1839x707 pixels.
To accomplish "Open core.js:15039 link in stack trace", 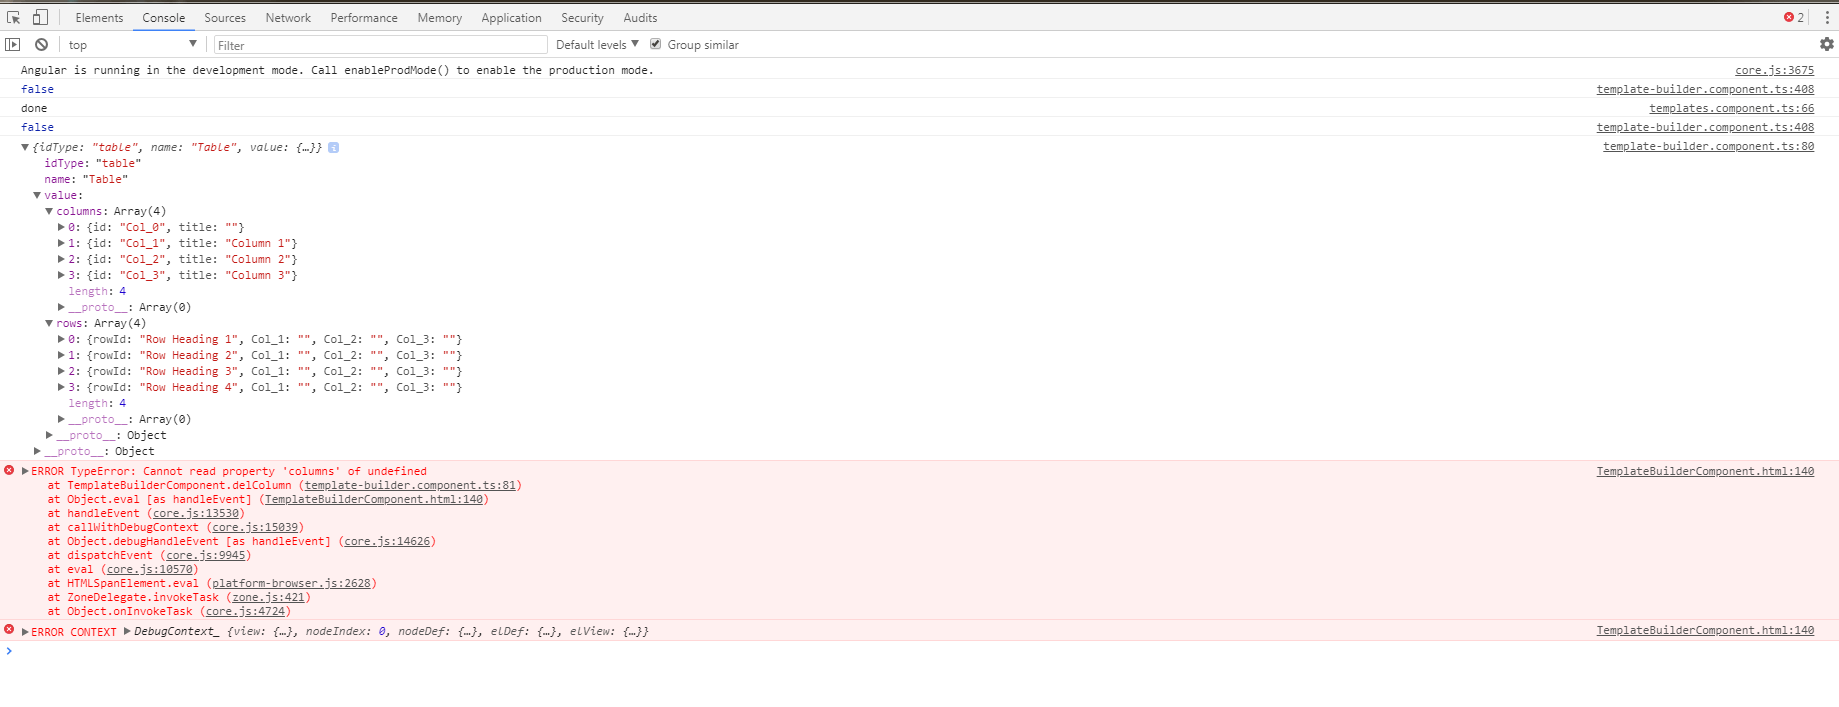I will 255,527.
